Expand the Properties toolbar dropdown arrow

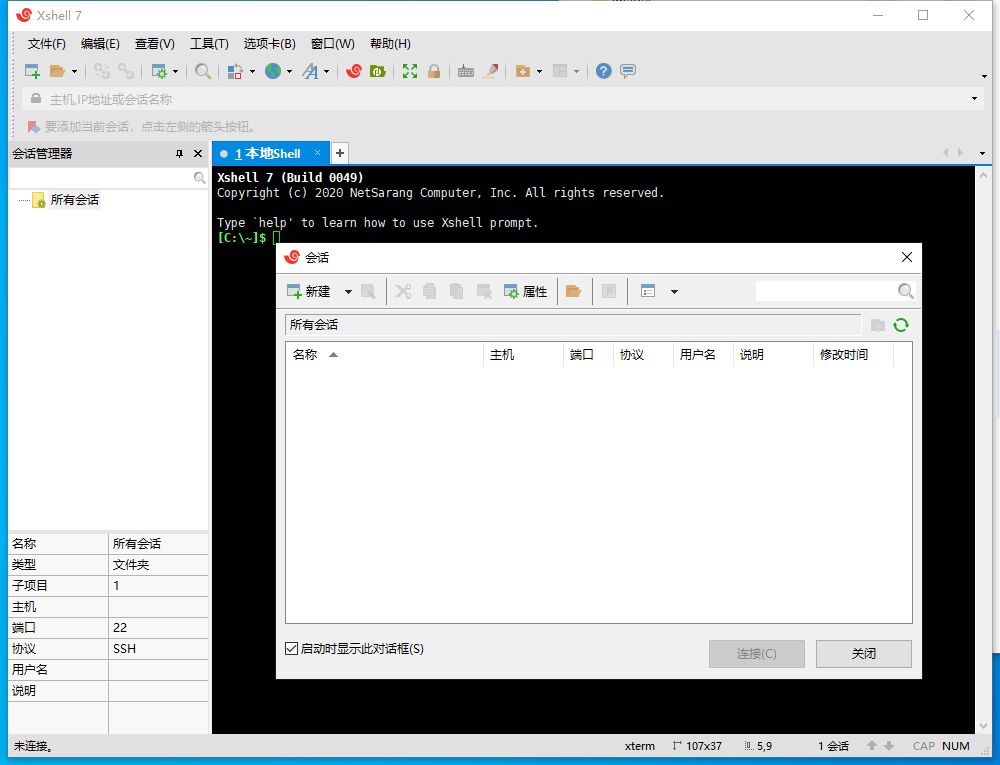click(x=175, y=71)
